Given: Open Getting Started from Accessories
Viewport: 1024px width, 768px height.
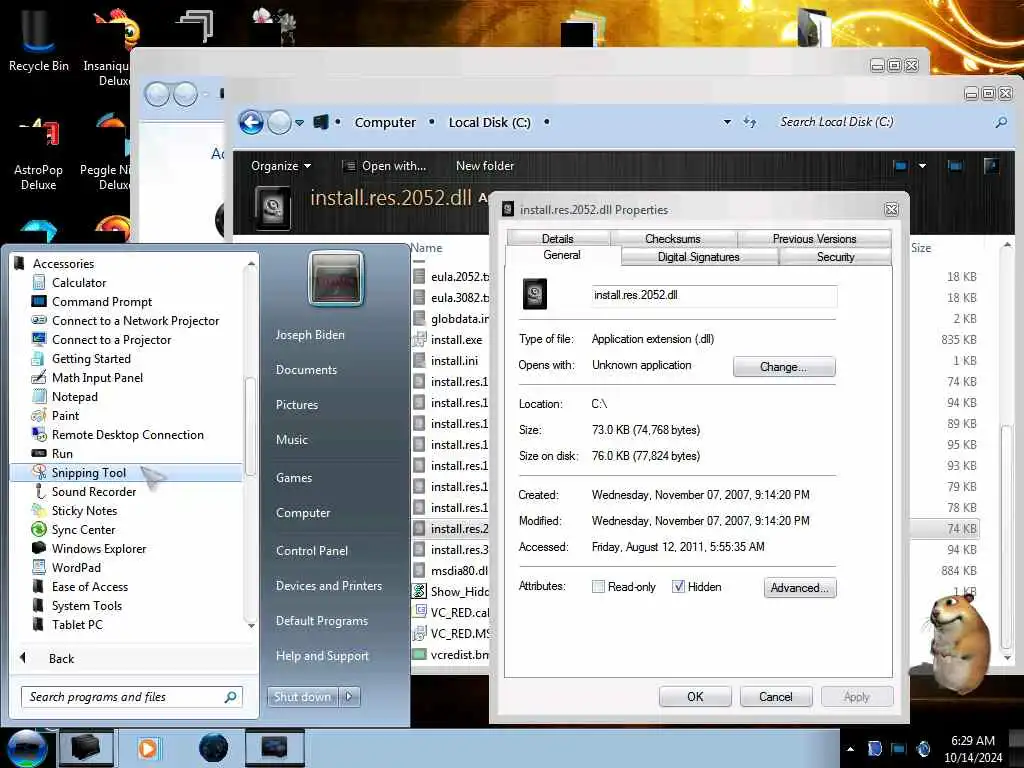Looking at the screenshot, I should coord(91,359).
